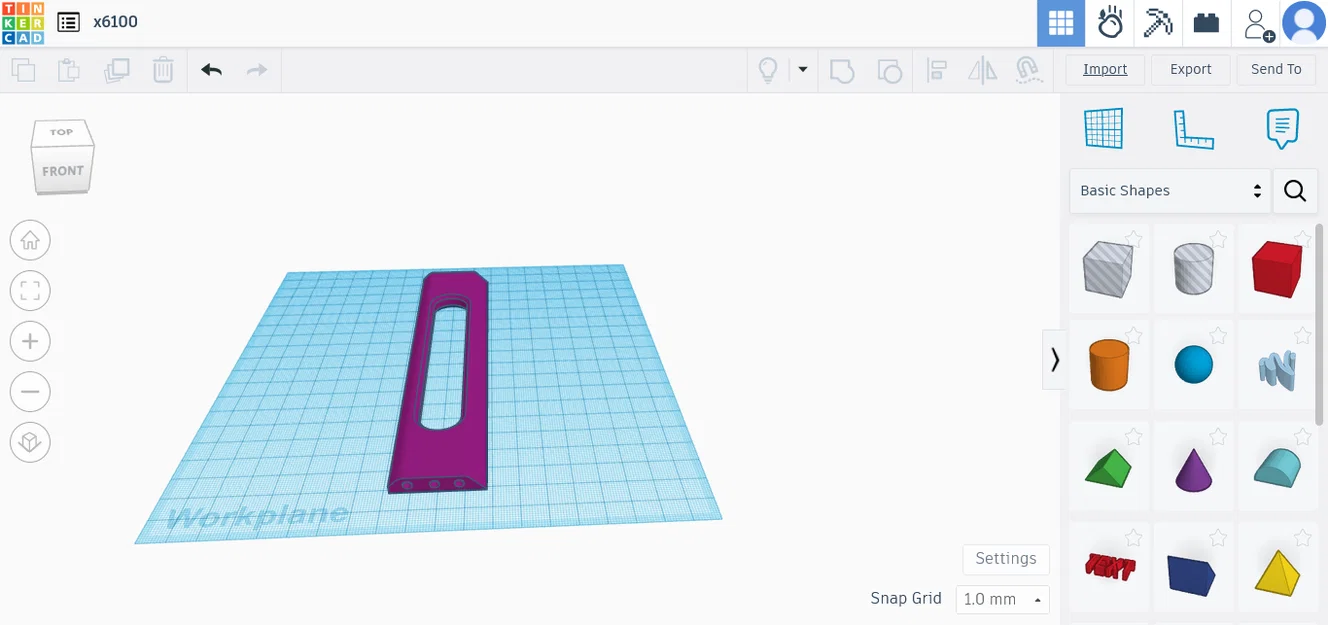Click the Align tool icon

coord(937,70)
